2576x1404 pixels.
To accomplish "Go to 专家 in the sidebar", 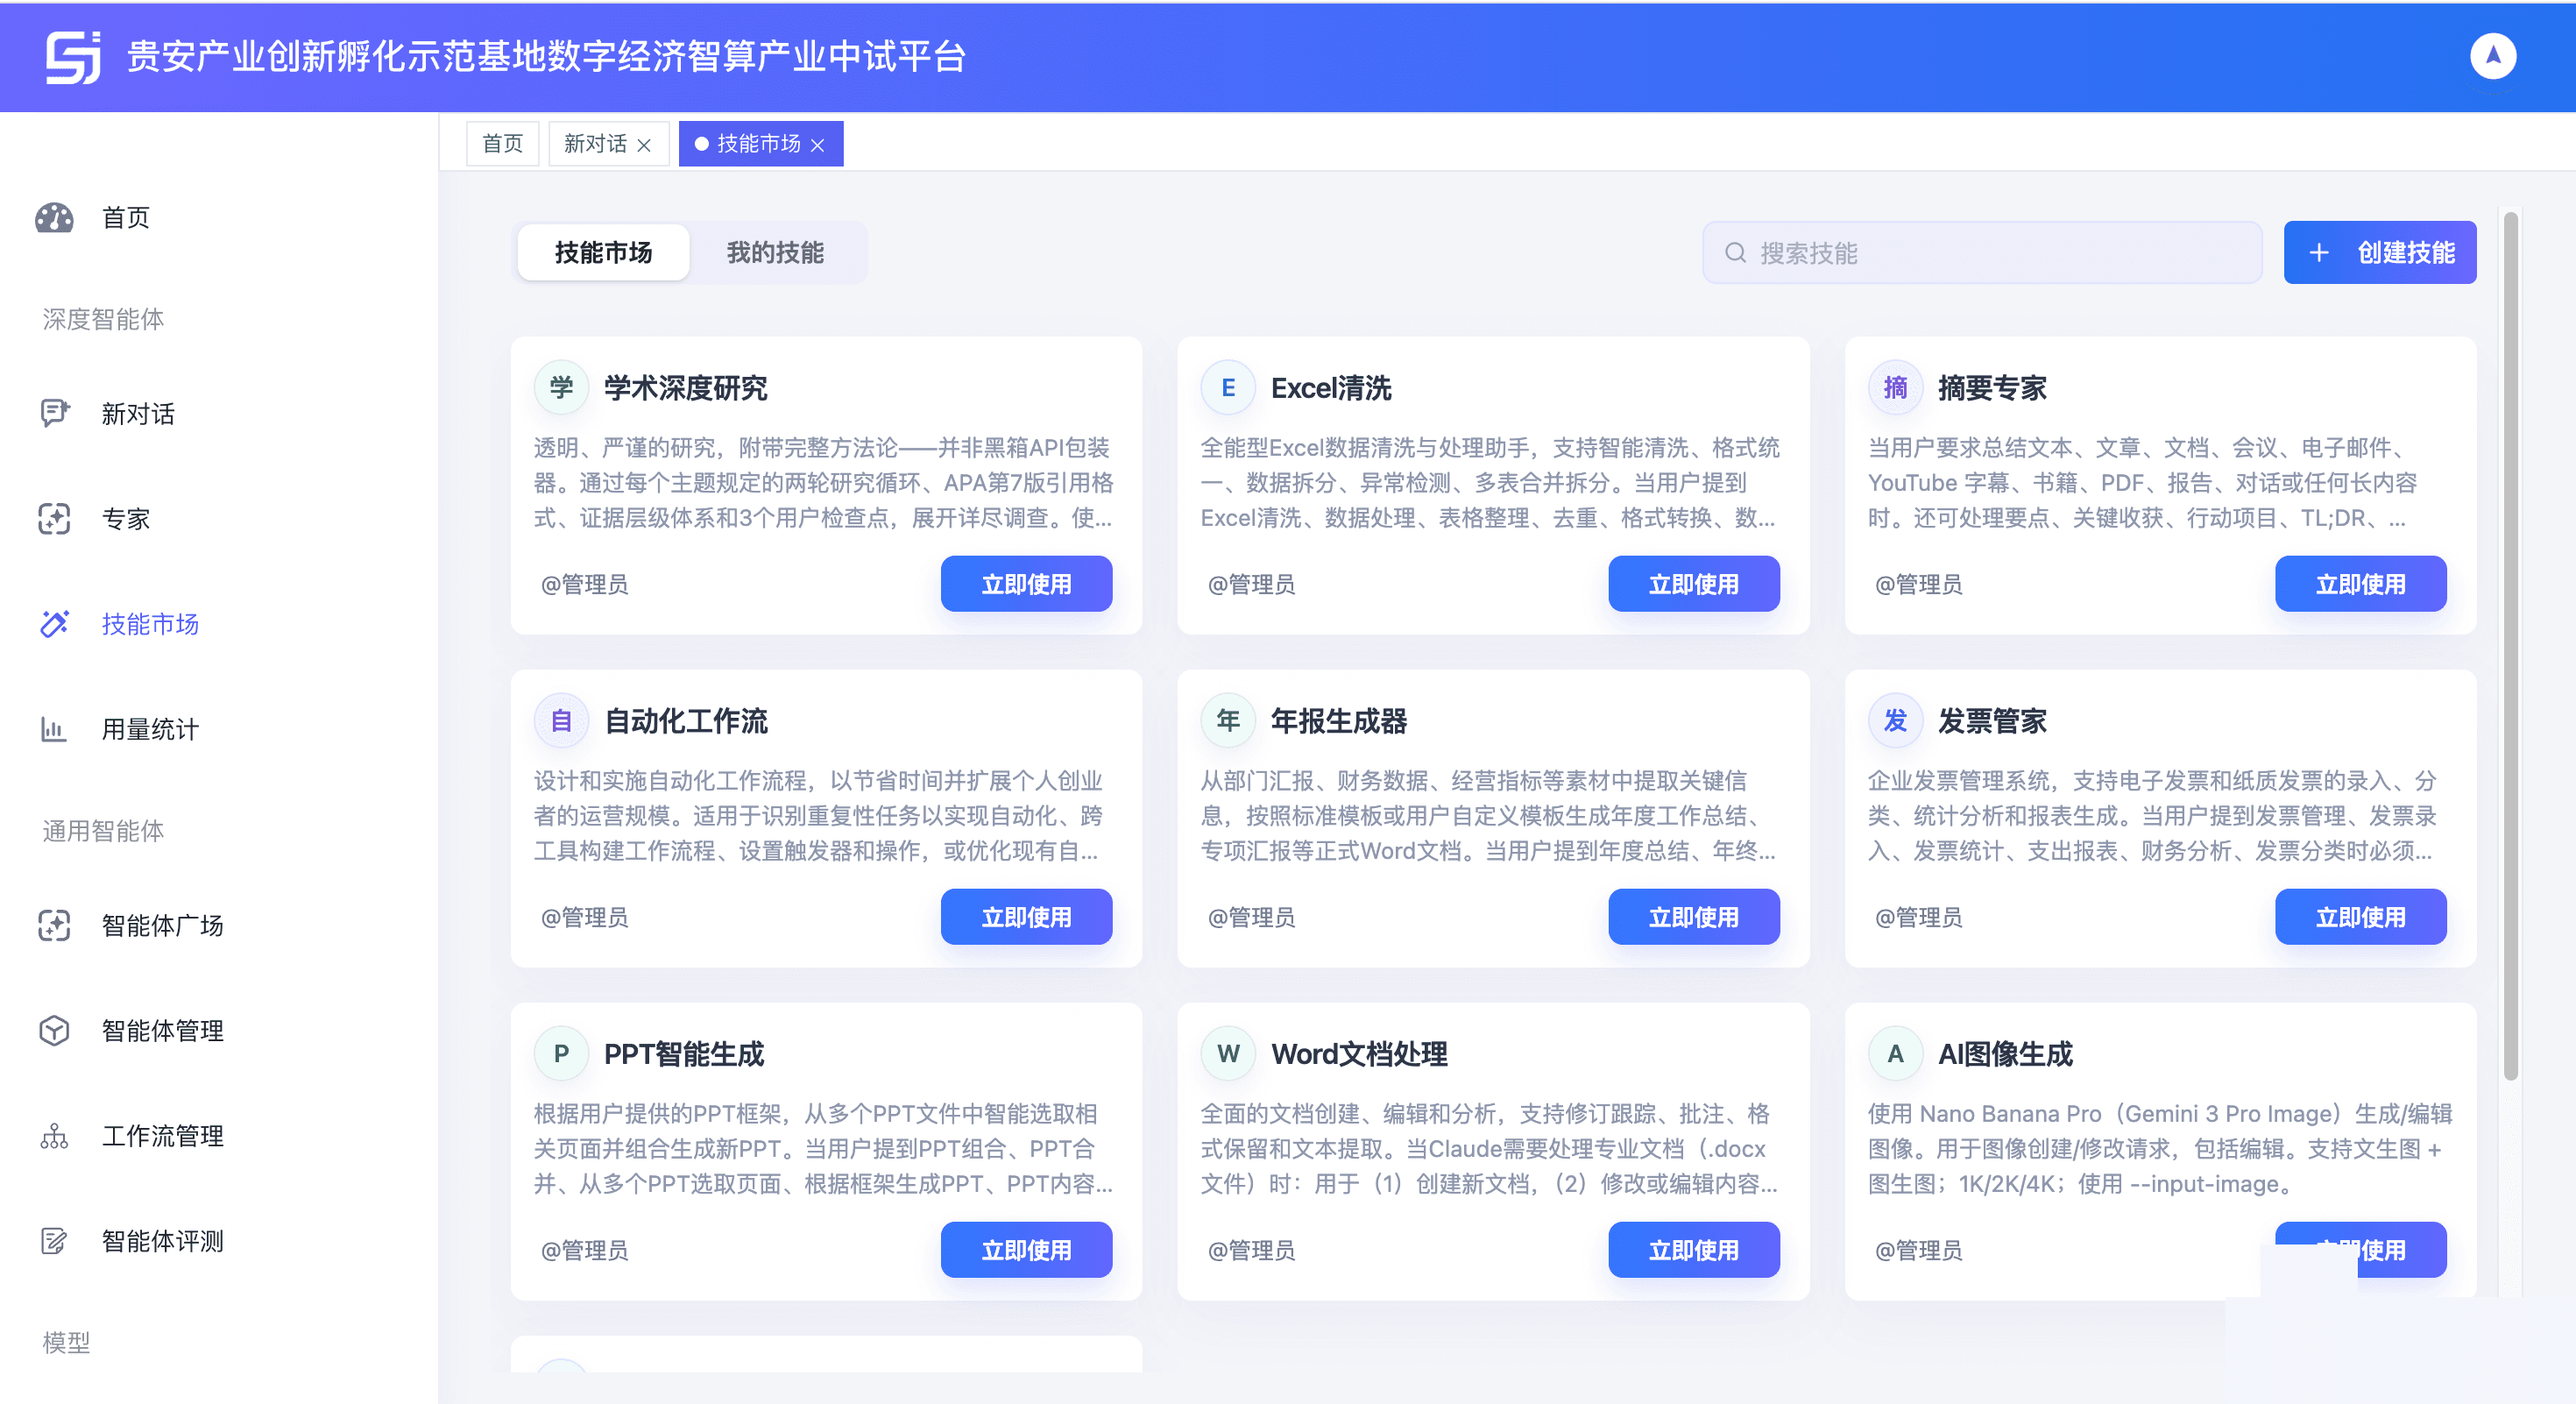I will point(125,518).
